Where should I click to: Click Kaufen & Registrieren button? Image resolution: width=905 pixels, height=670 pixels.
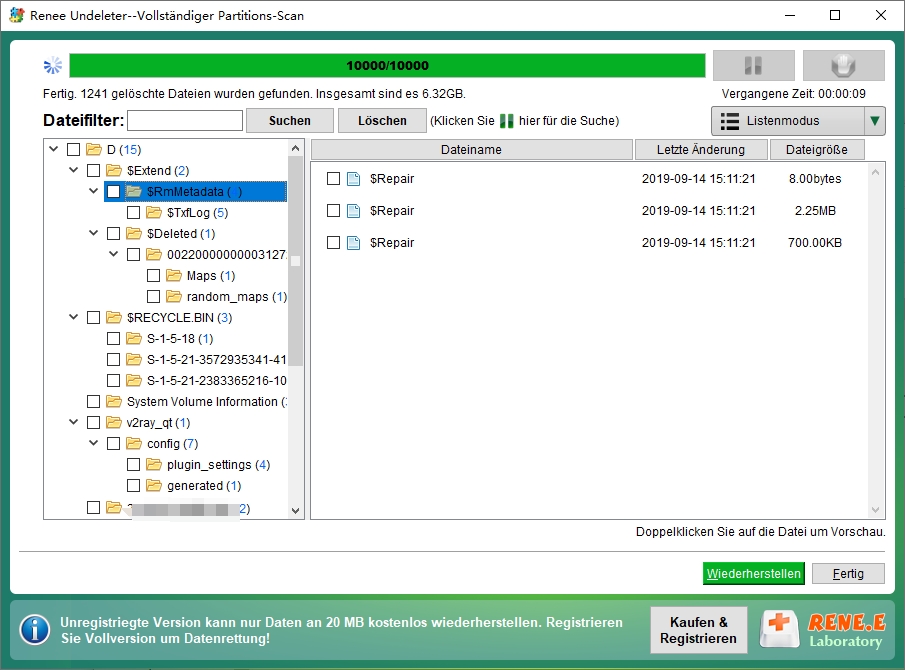[x=698, y=630]
